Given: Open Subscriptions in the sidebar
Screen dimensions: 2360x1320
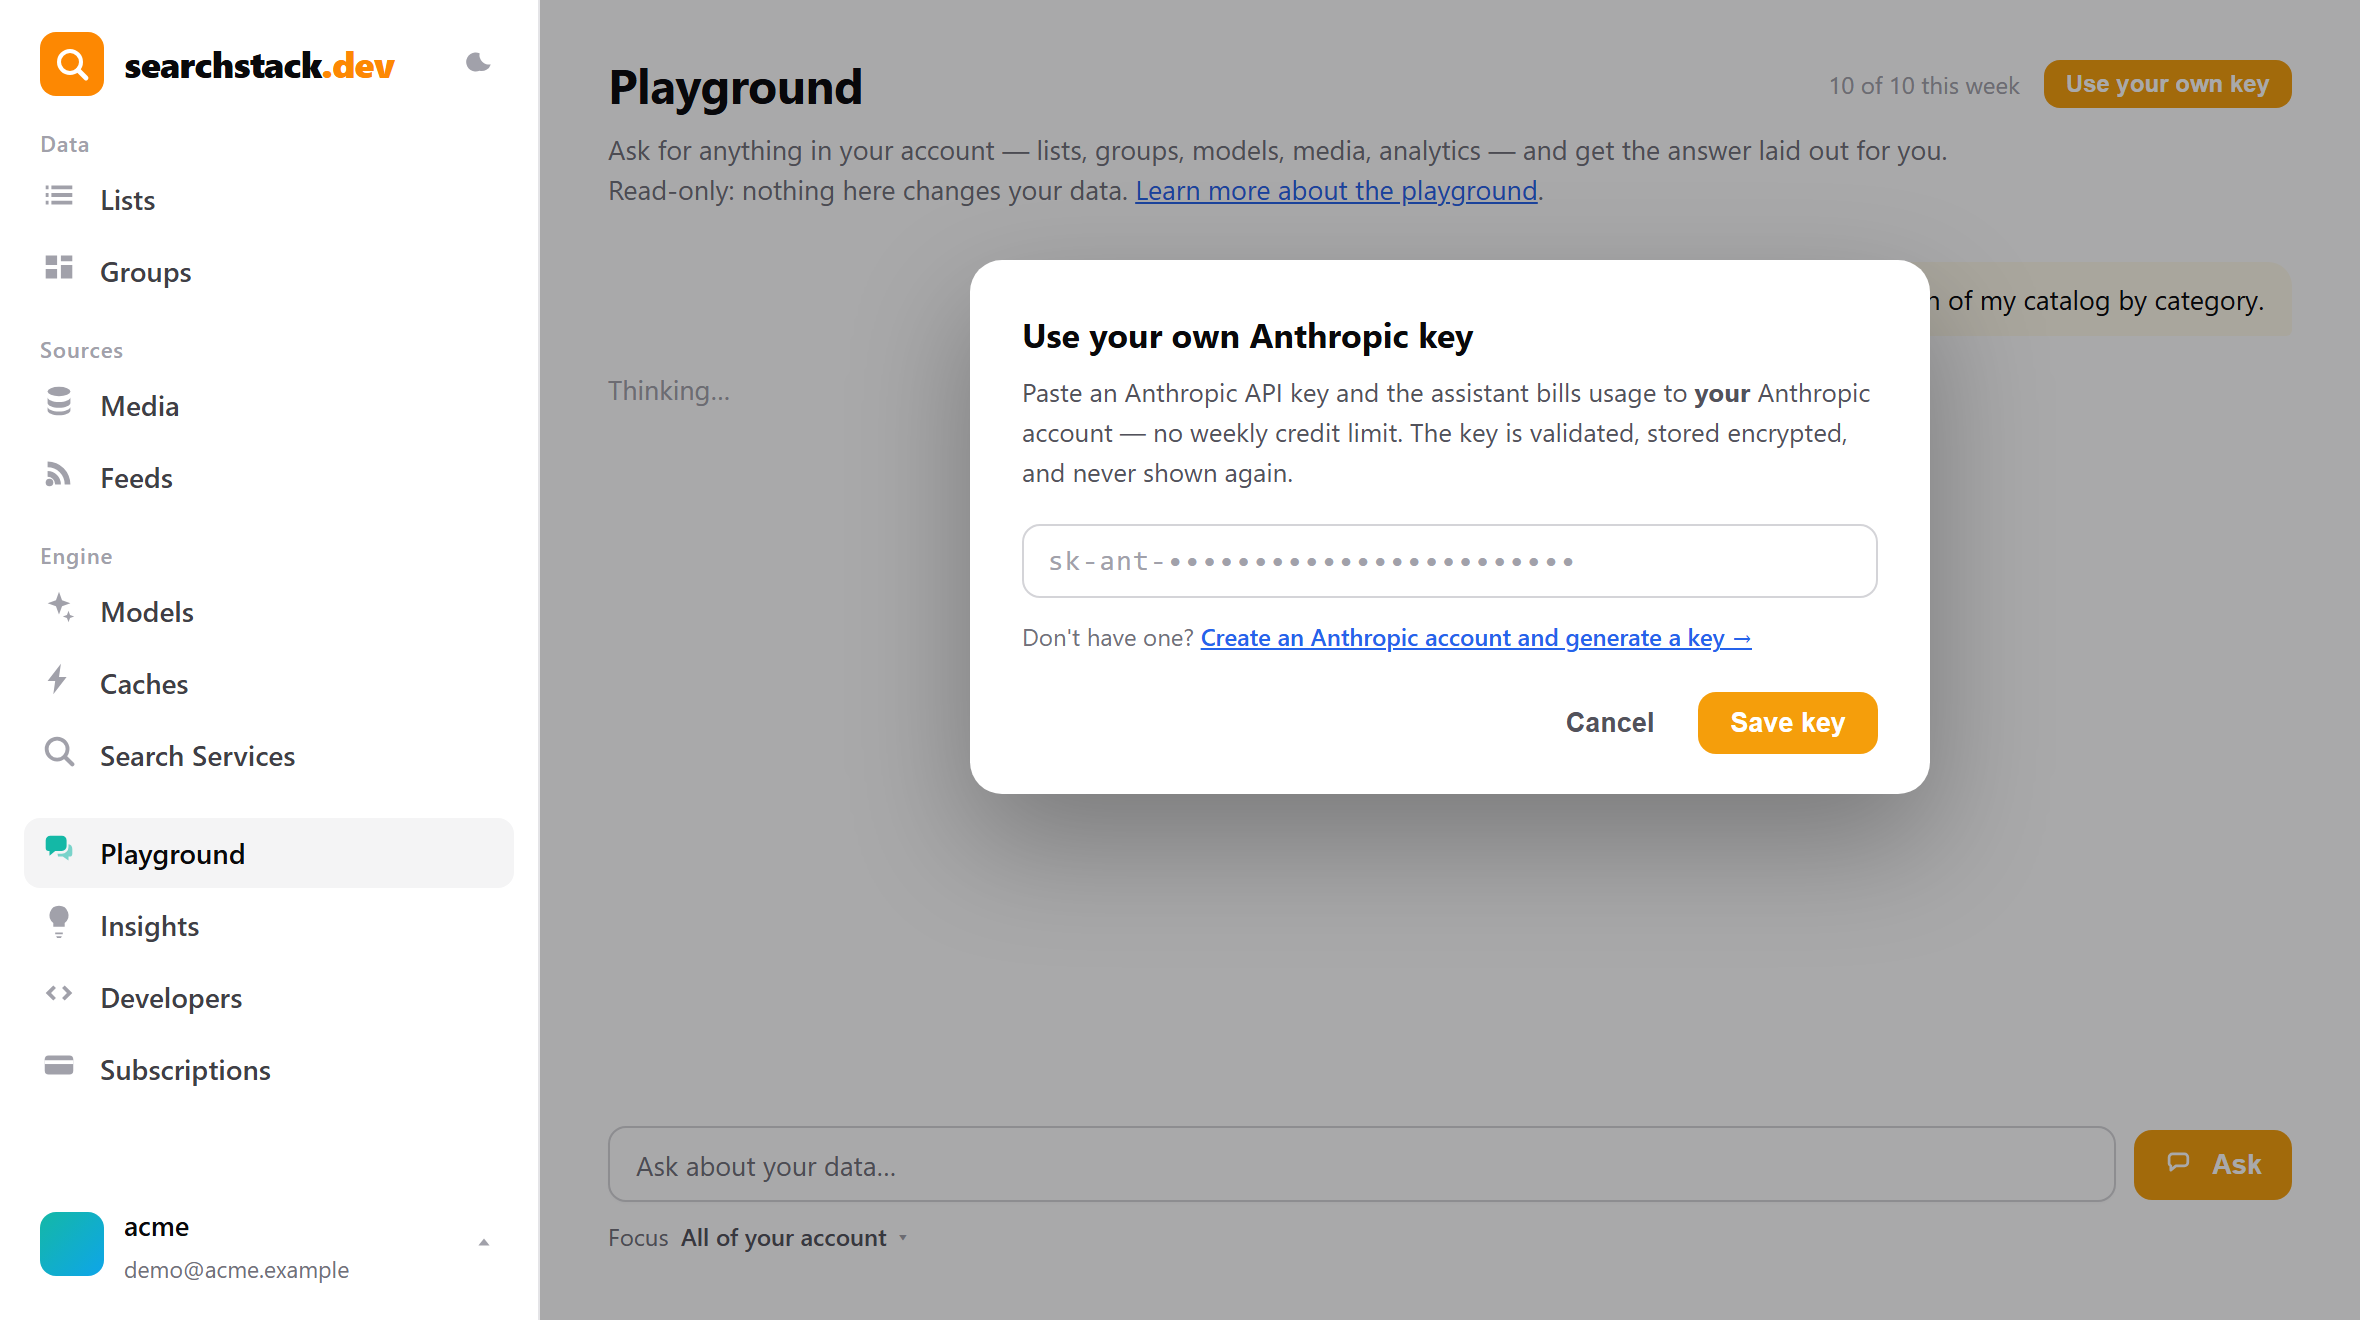Looking at the screenshot, I should click(269, 1070).
